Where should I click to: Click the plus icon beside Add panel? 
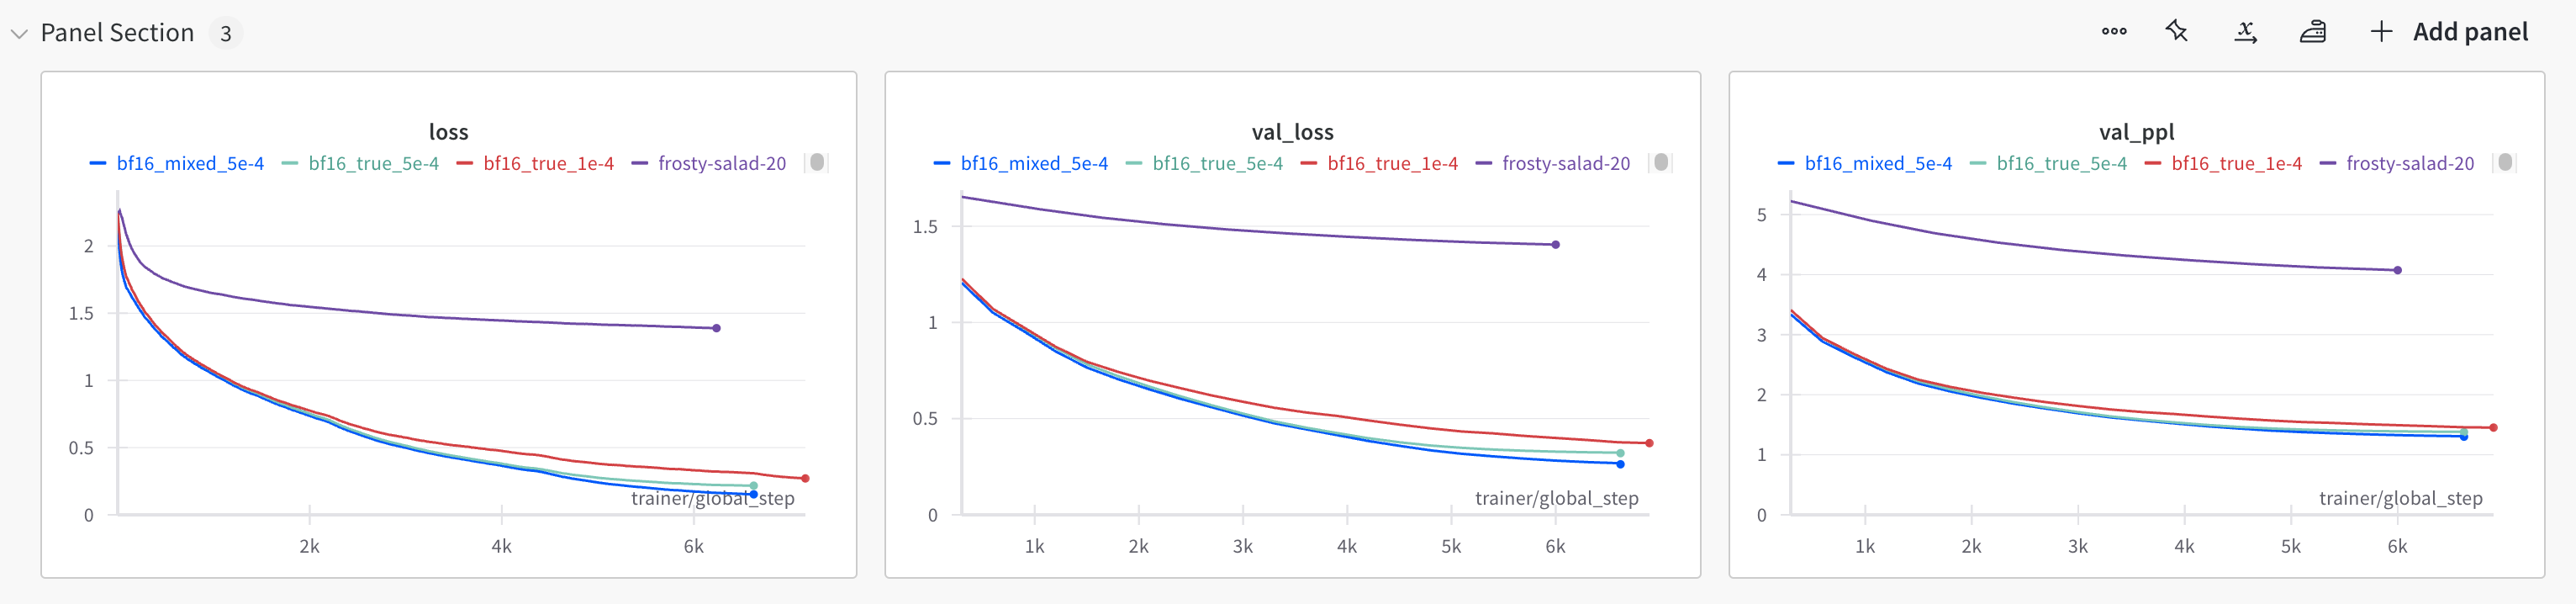(x=2382, y=32)
